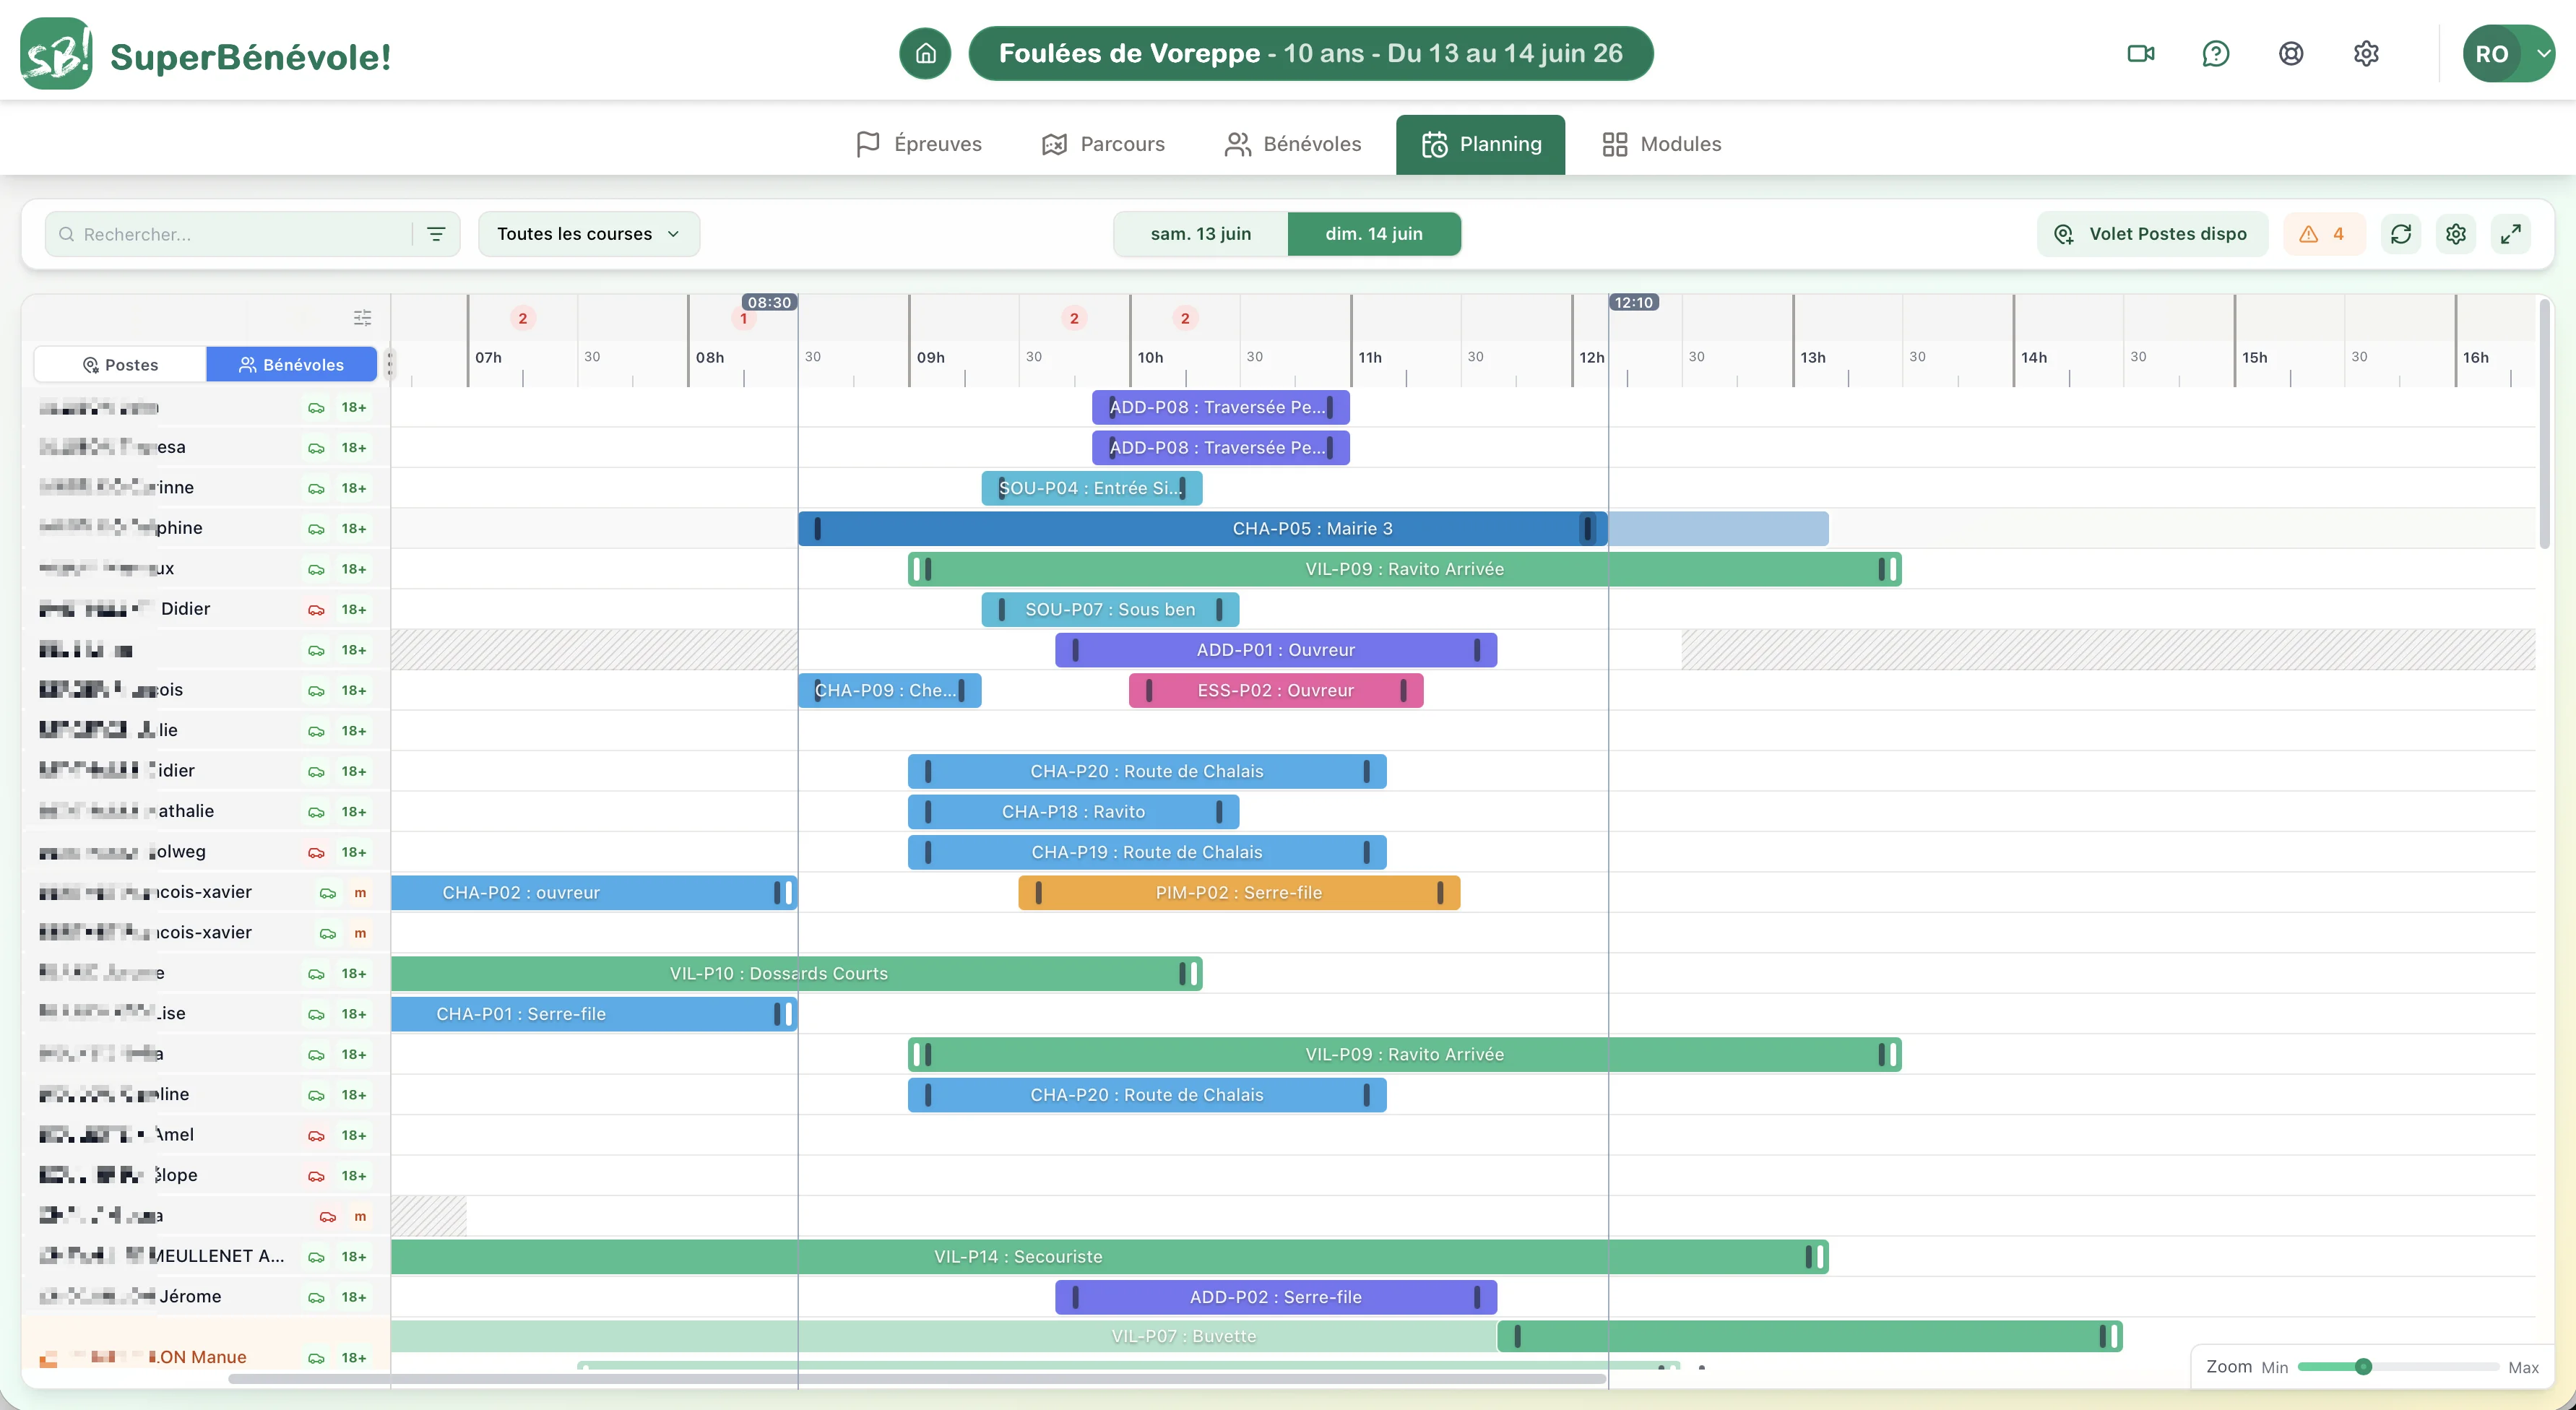Image resolution: width=2576 pixels, height=1410 pixels.
Task: Select the CHA-P09 : Che... shift
Action: point(890,691)
